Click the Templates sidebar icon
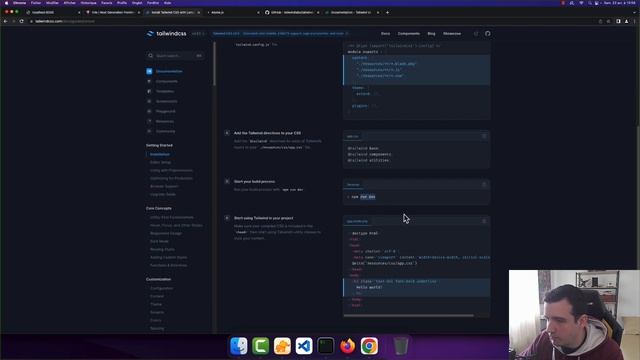This screenshot has height=360, width=640. [x=149, y=91]
